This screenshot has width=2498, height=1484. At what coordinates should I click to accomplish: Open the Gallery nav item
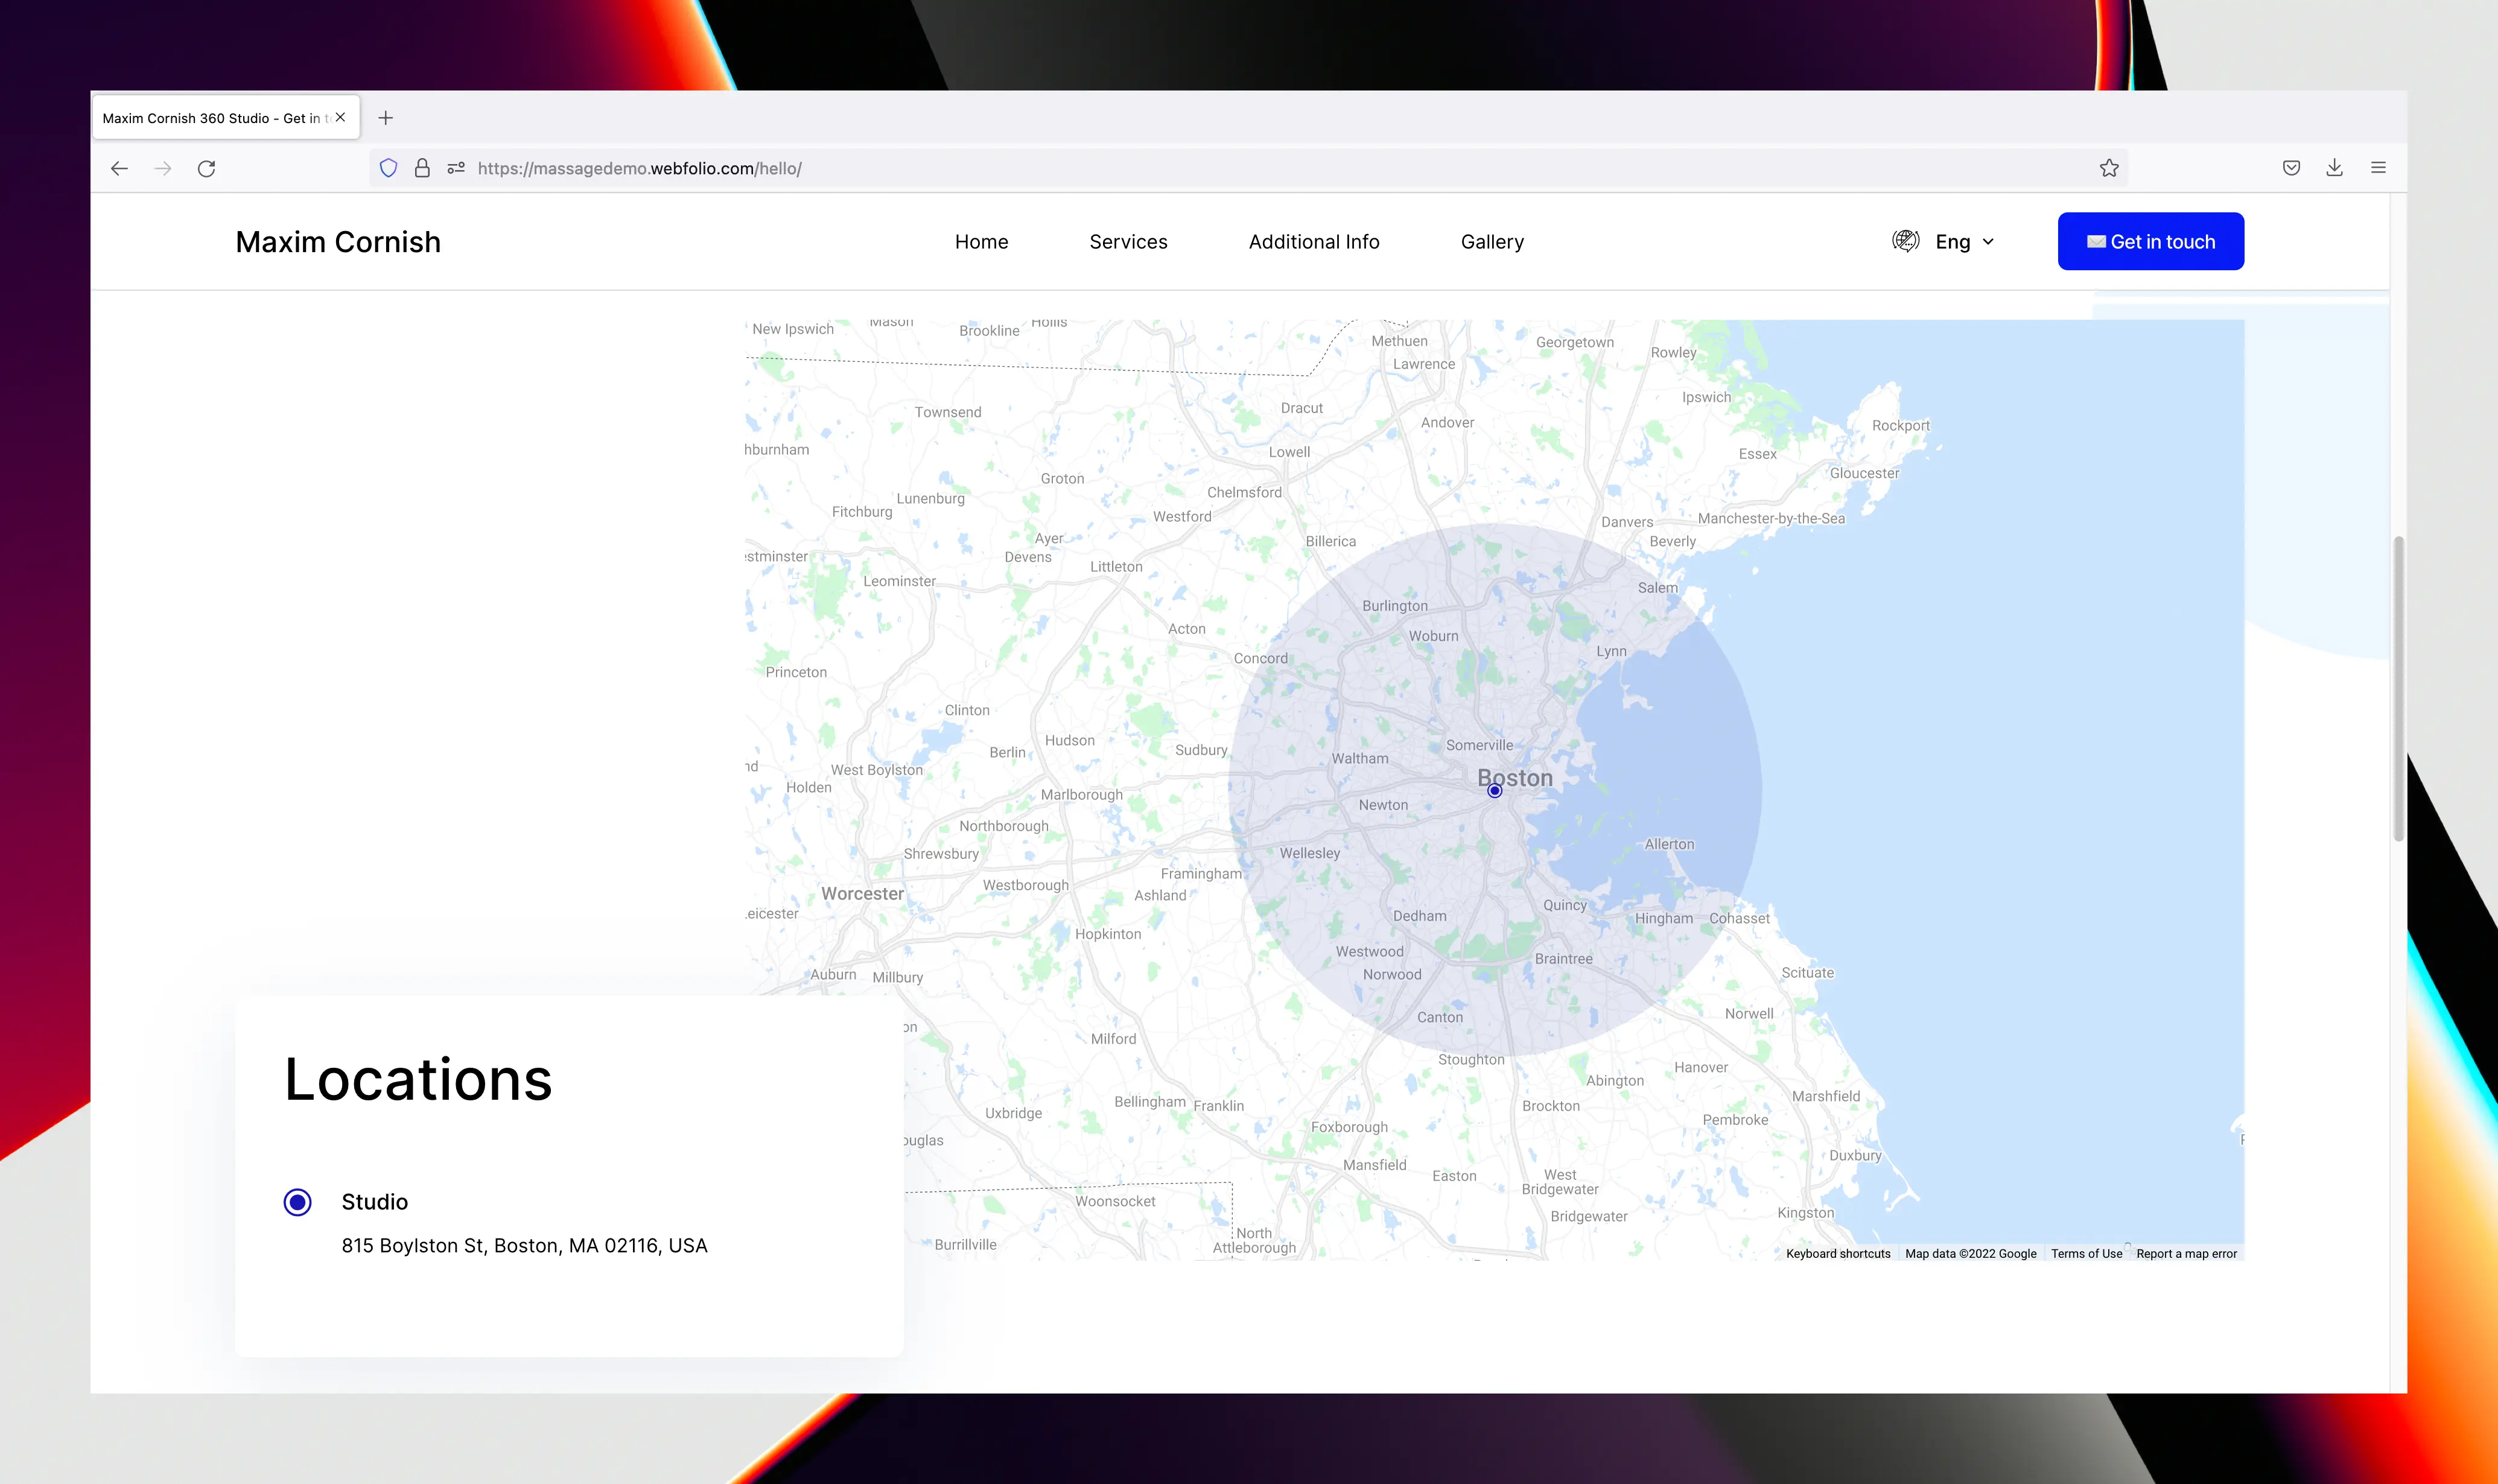tap(1492, 242)
